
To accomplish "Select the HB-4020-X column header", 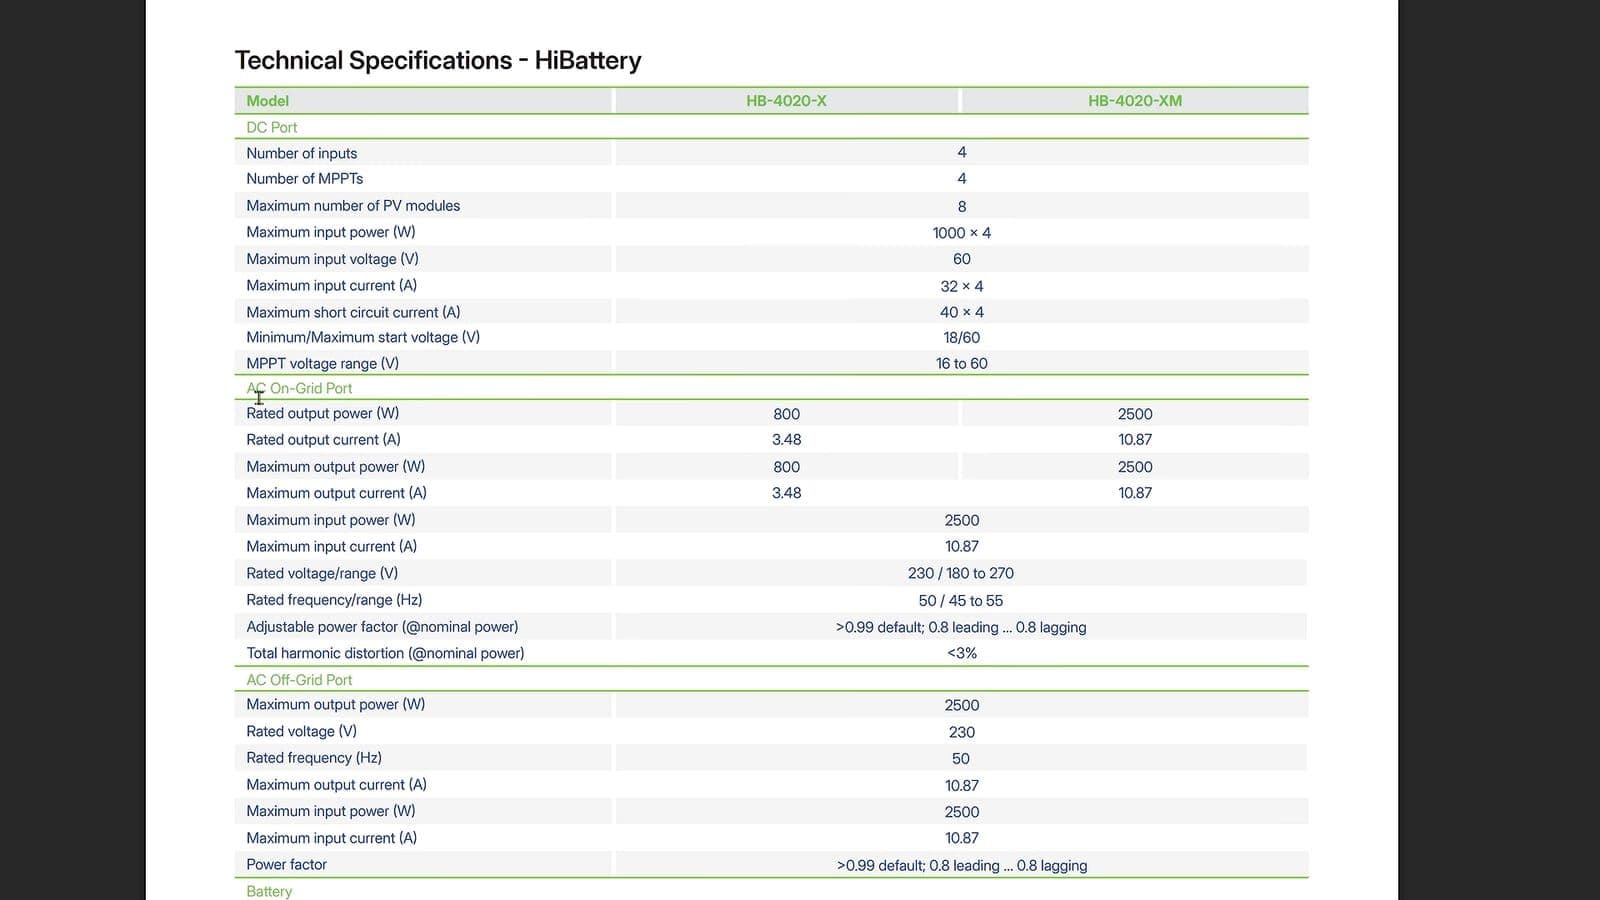I will pyautogui.click(x=786, y=101).
